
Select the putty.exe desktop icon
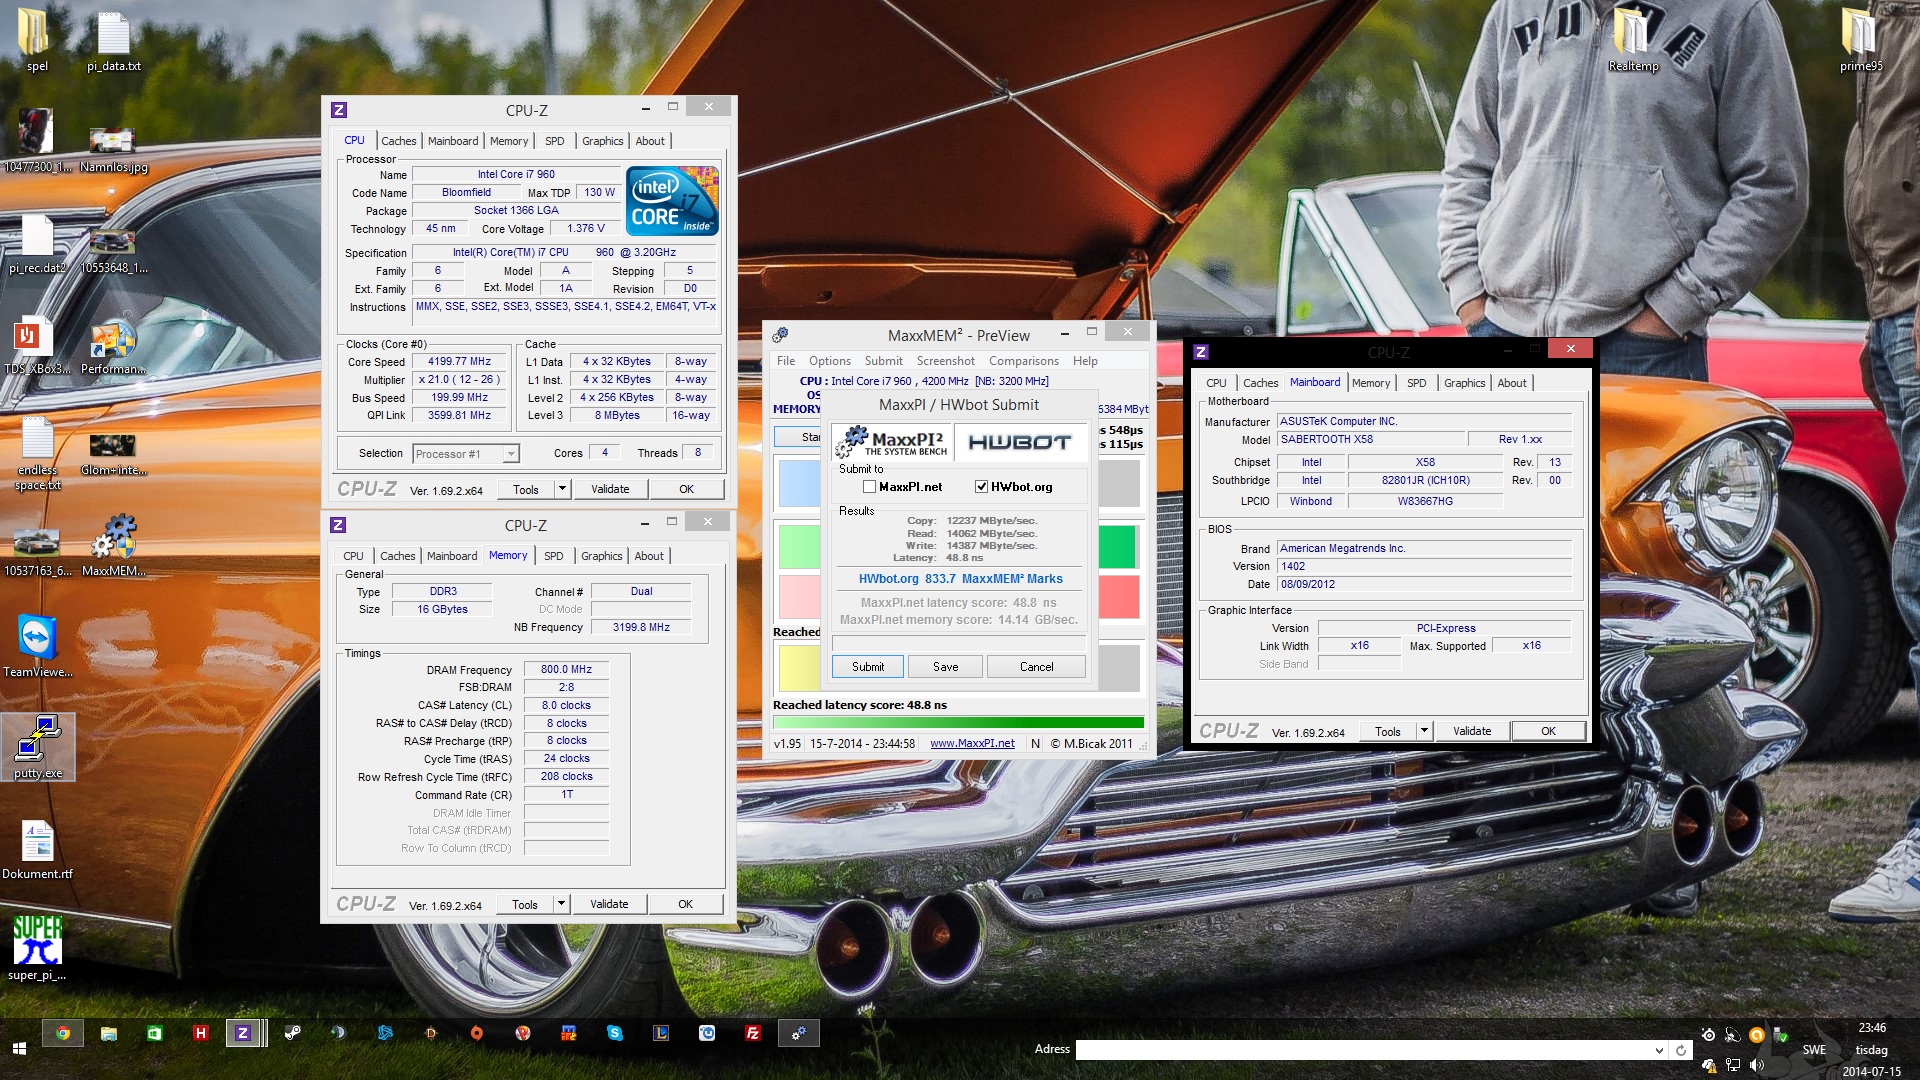click(x=38, y=746)
